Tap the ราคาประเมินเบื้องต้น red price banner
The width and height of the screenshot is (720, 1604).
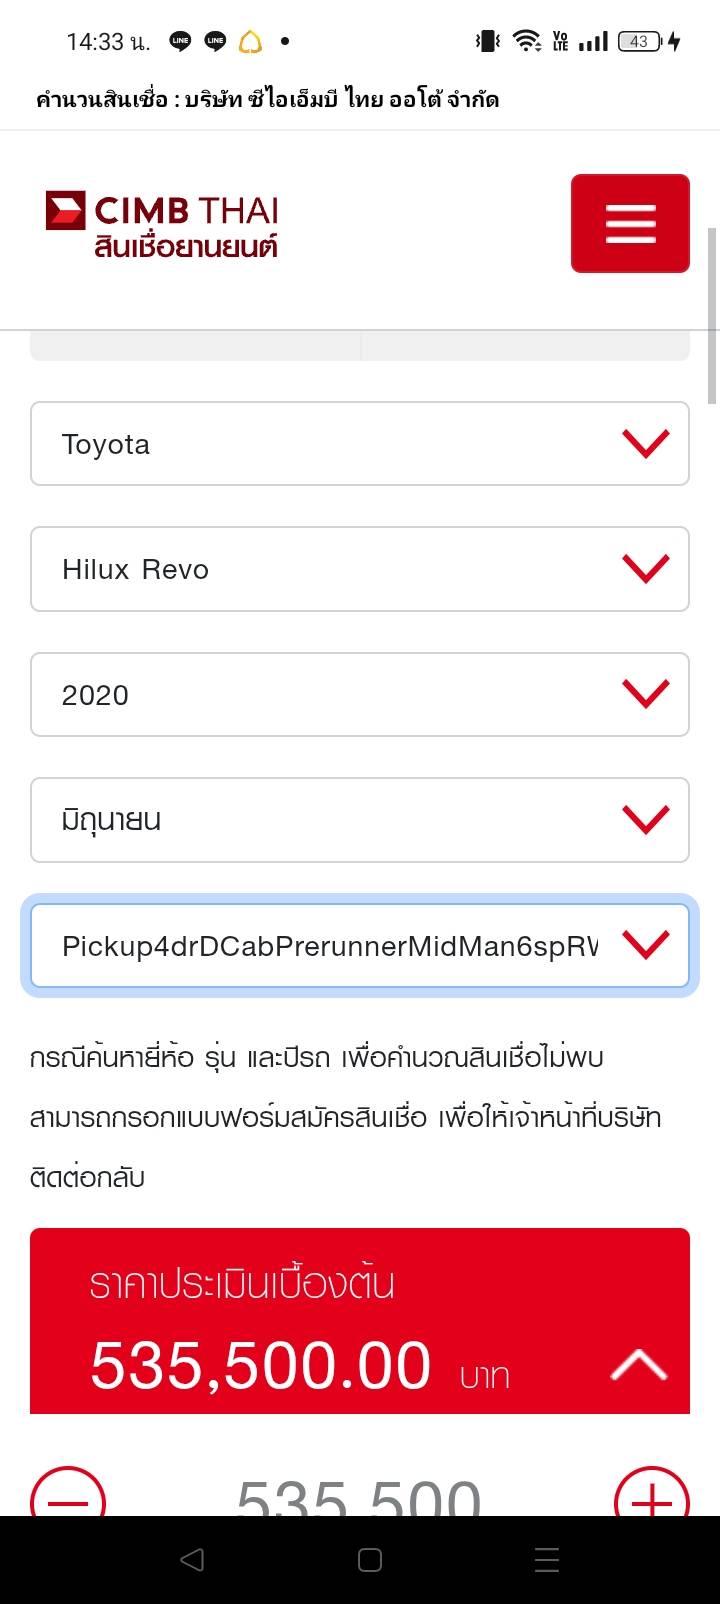coord(300,1320)
